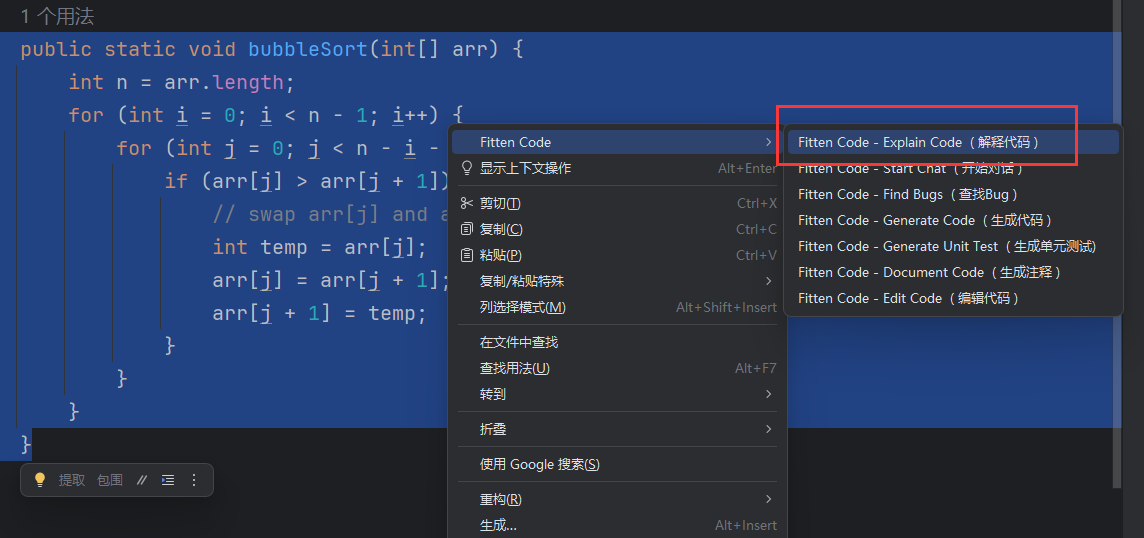This screenshot has width=1144, height=538.
Task: Choose 剪切(T) from context menu
Action: (618, 203)
